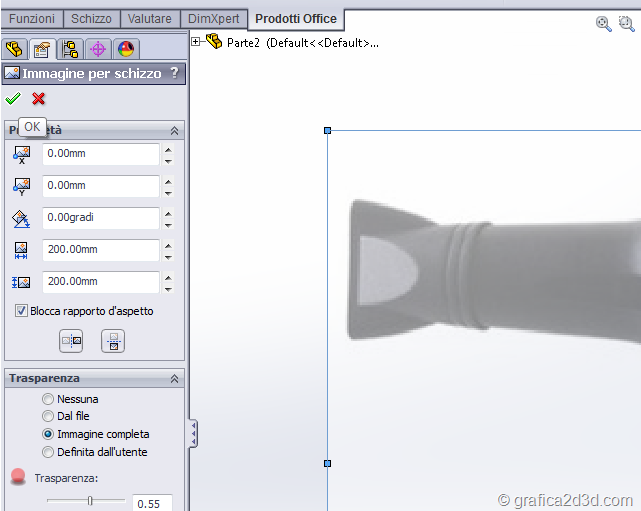This screenshot has height=511, width=641.
Task: Click the zoom to fit magnifier icon
Action: click(603, 24)
